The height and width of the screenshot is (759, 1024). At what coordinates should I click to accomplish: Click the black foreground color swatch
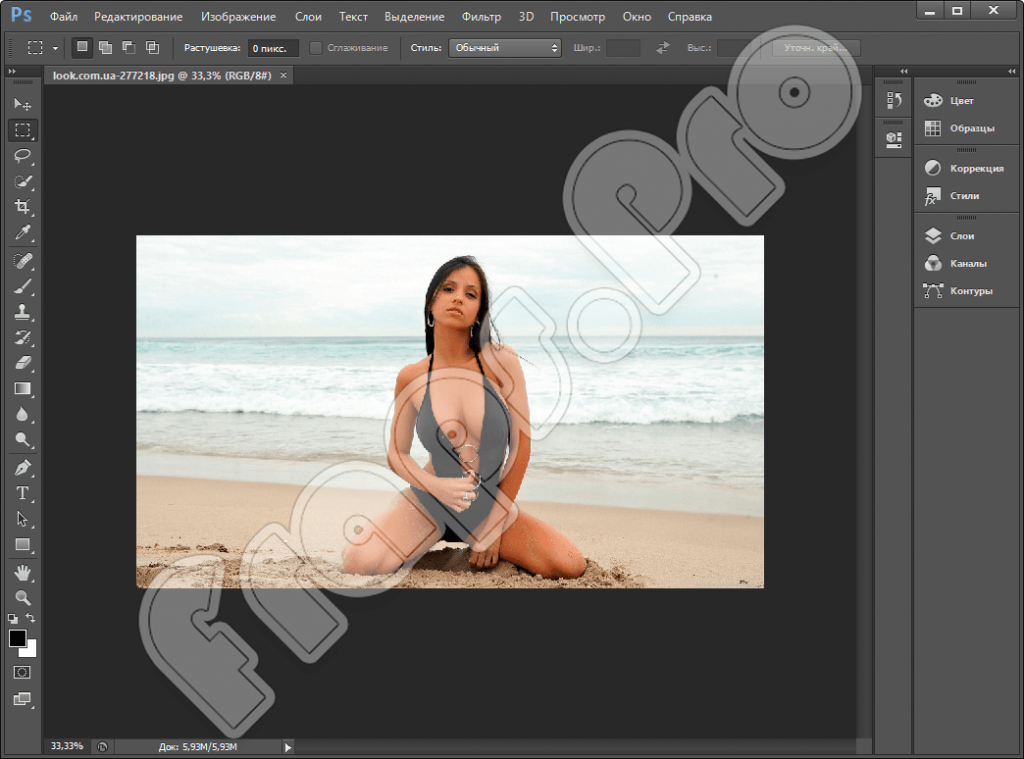[17, 638]
